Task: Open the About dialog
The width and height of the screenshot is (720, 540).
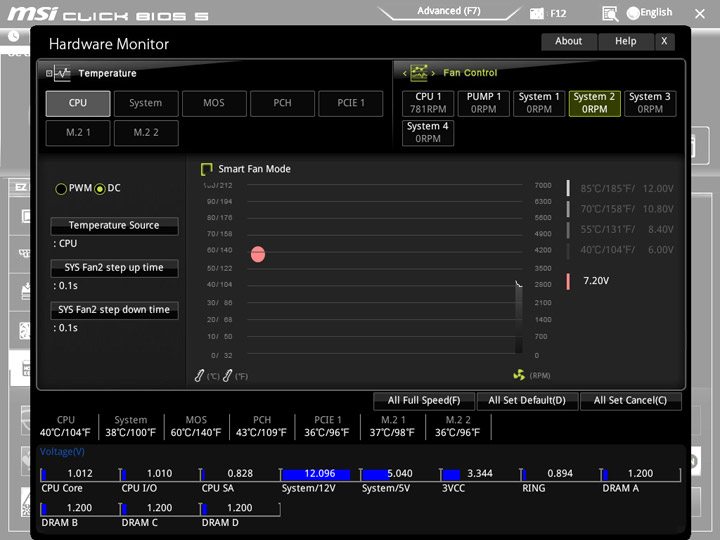Action: pyautogui.click(x=568, y=41)
